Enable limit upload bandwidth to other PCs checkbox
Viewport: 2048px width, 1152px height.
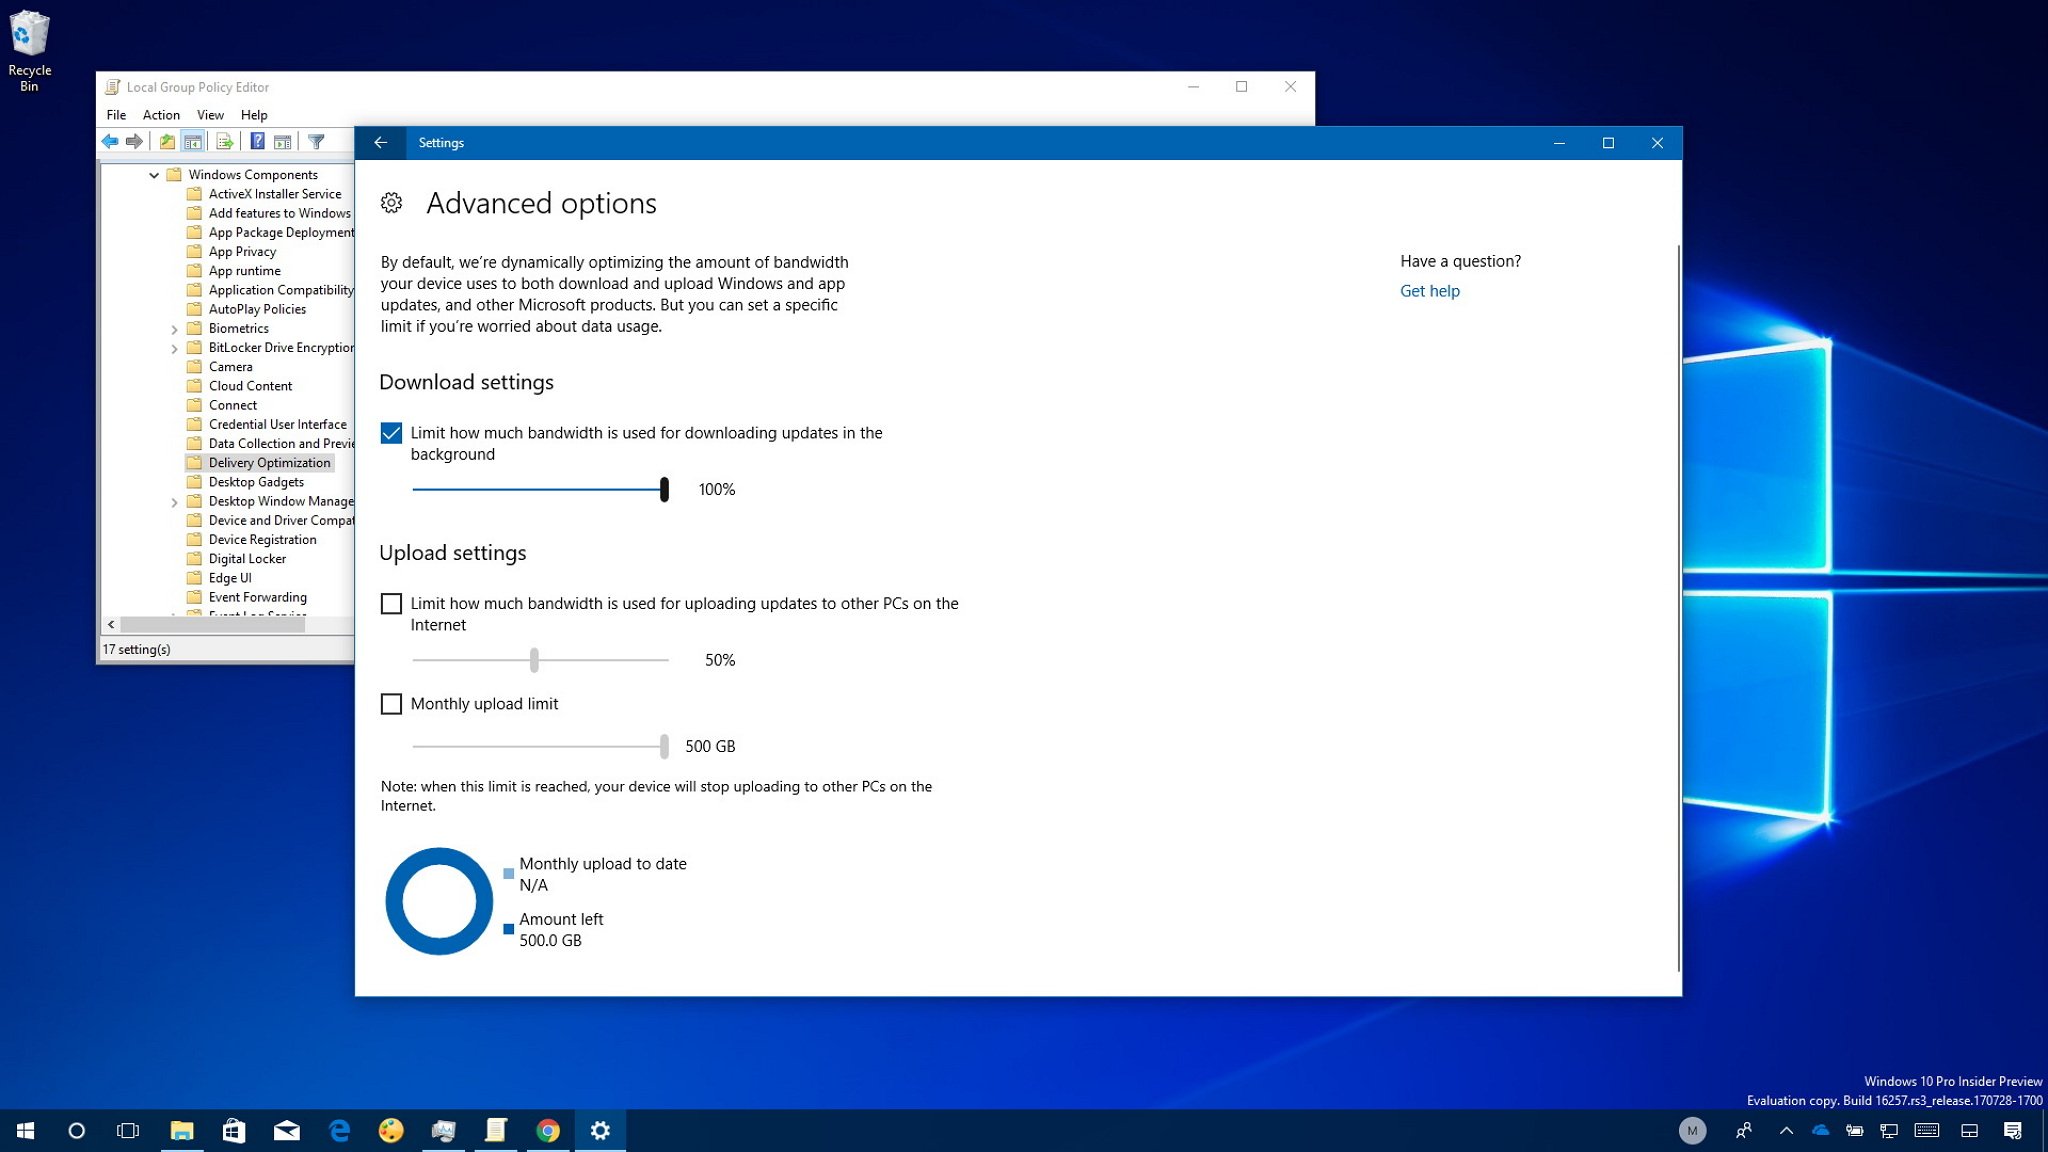pyautogui.click(x=390, y=602)
